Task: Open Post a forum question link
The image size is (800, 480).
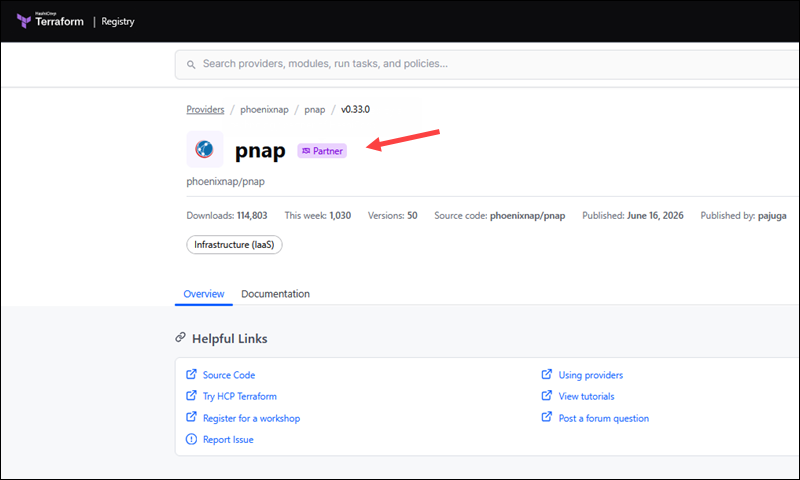Action: [x=604, y=418]
